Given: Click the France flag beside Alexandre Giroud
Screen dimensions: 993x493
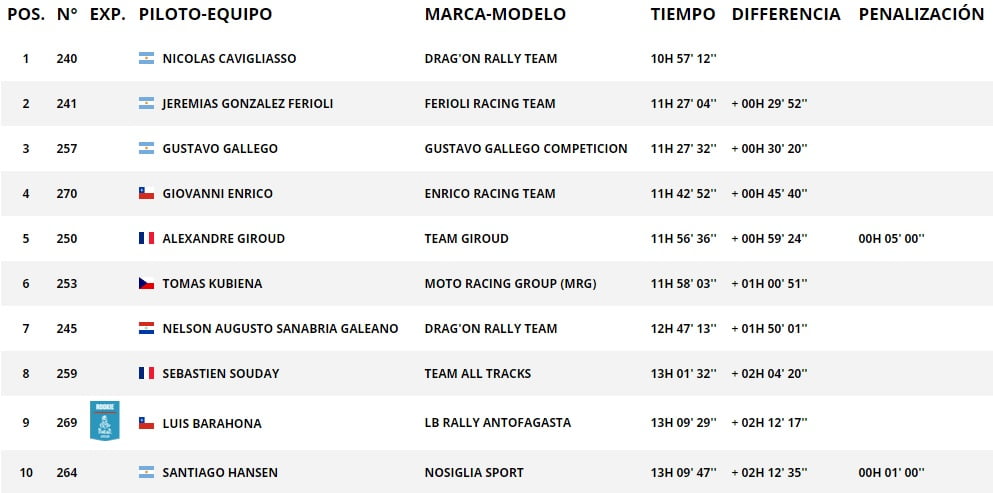Looking at the screenshot, I should coord(146,238).
